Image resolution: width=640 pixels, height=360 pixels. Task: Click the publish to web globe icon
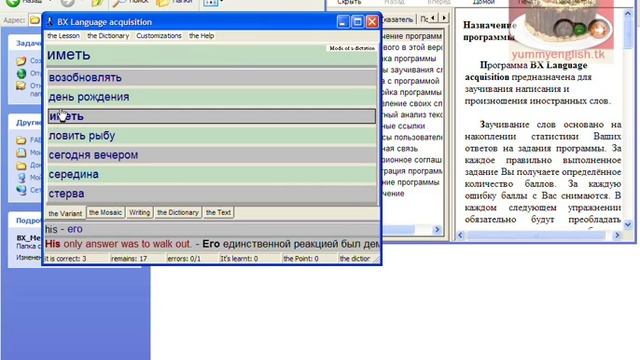[x=21, y=73]
